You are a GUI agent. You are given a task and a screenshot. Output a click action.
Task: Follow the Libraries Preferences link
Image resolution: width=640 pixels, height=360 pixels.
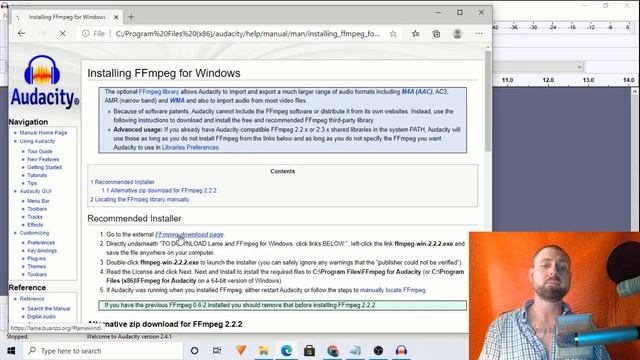point(190,147)
